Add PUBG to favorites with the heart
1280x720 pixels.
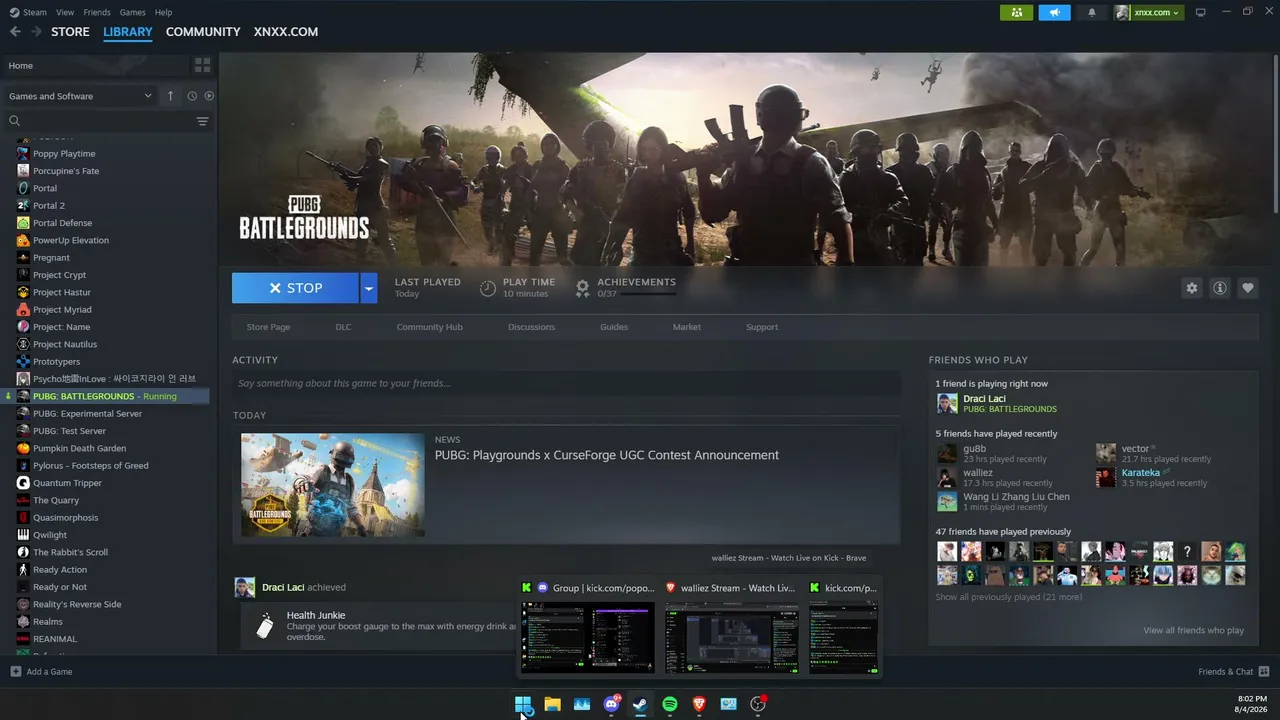pyautogui.click(x=1247, y=288)
